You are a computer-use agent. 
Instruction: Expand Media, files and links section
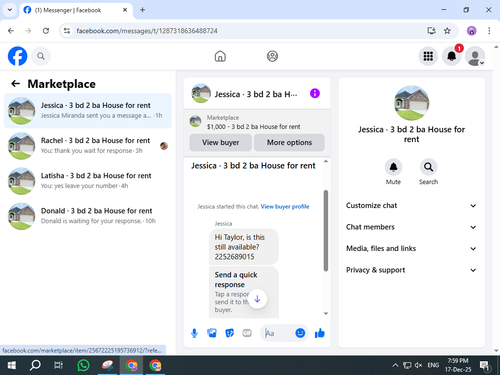coord(411,249)
